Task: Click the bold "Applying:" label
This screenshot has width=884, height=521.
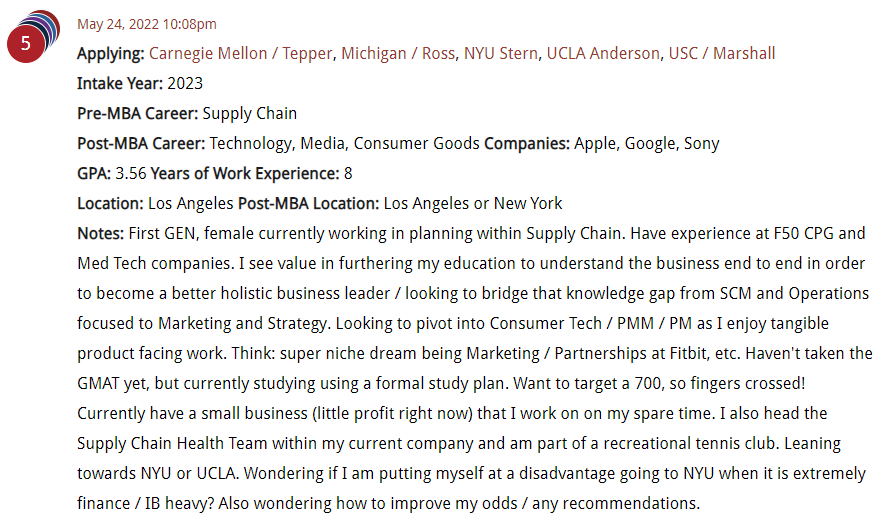Action: [111, 53]
